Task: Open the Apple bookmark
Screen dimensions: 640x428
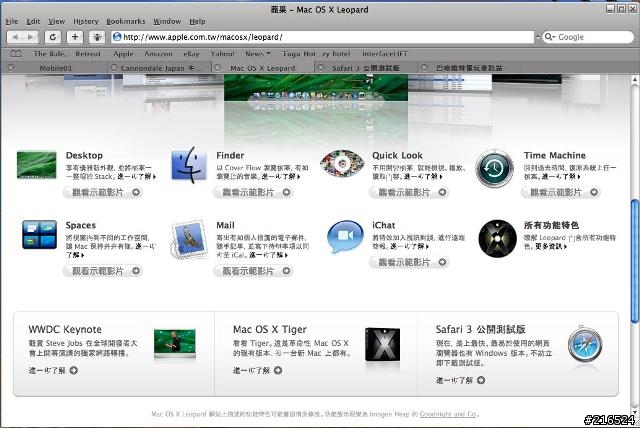Action: coord(123,53)
